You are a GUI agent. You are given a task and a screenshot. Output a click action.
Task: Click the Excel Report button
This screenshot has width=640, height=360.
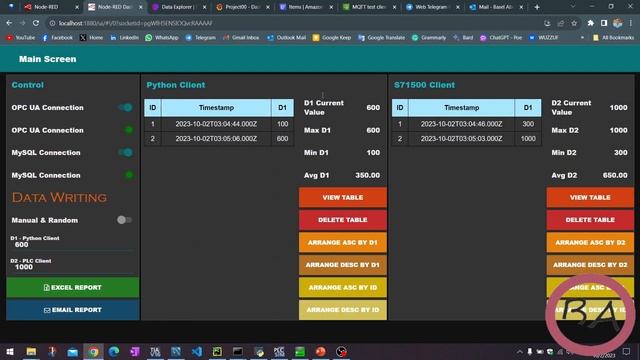(73, 287)
